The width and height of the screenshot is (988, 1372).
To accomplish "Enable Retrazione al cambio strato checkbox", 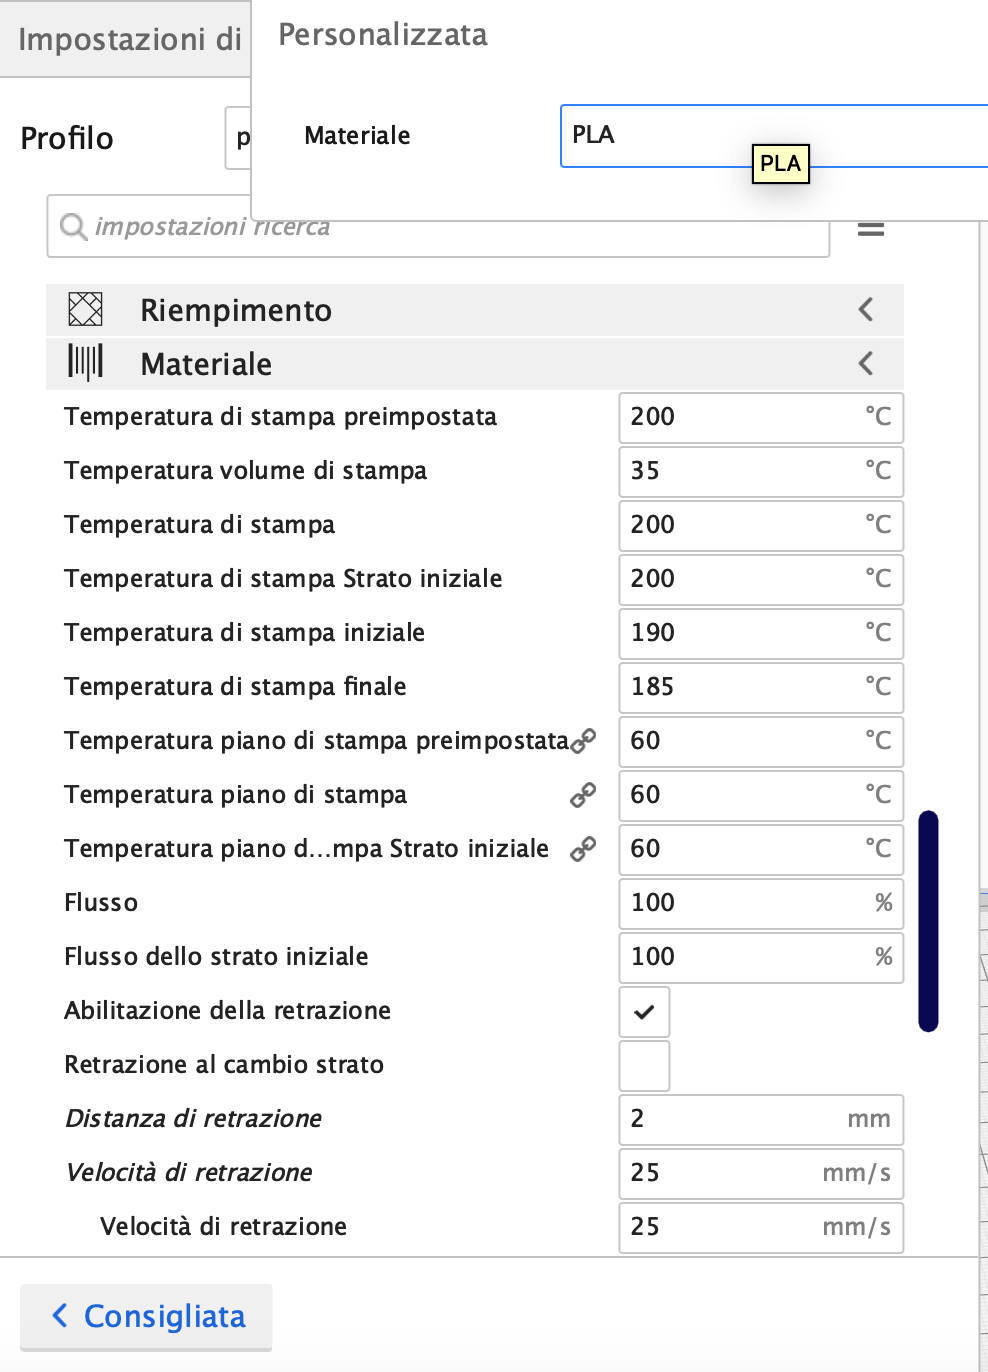I will pos(644,1066).
